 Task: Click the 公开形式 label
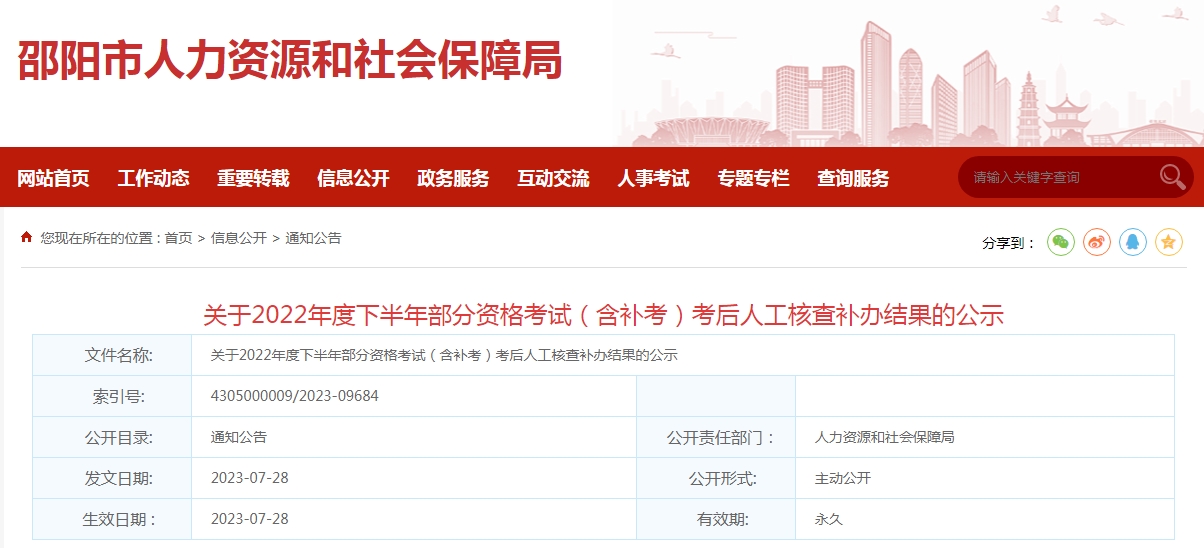click(x=722, y=478)
